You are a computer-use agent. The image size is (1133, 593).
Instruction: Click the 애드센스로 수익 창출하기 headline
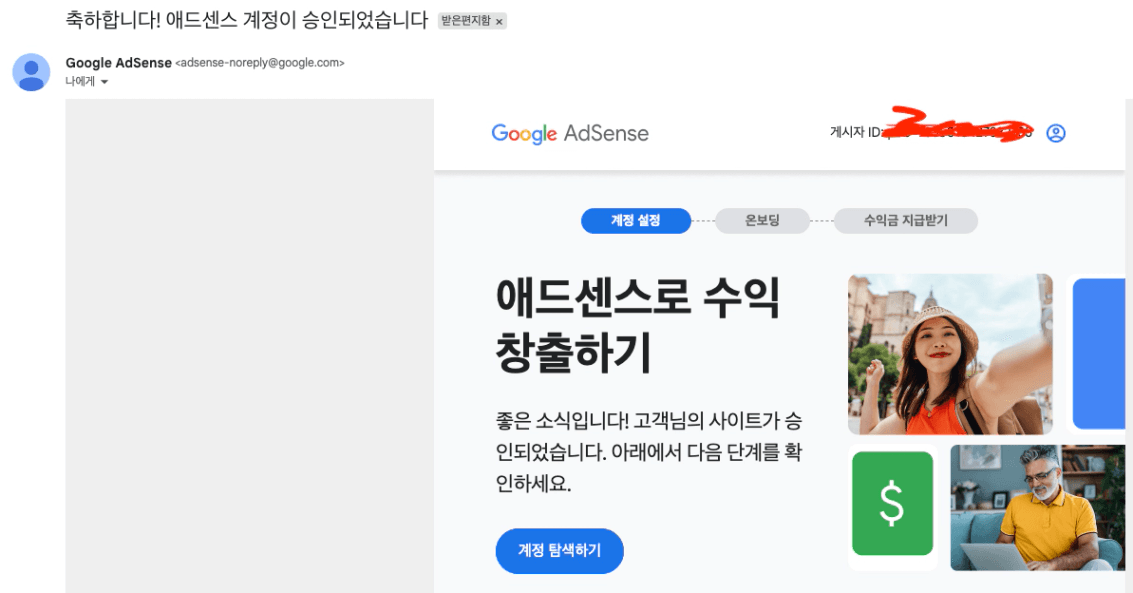point(638,324)
